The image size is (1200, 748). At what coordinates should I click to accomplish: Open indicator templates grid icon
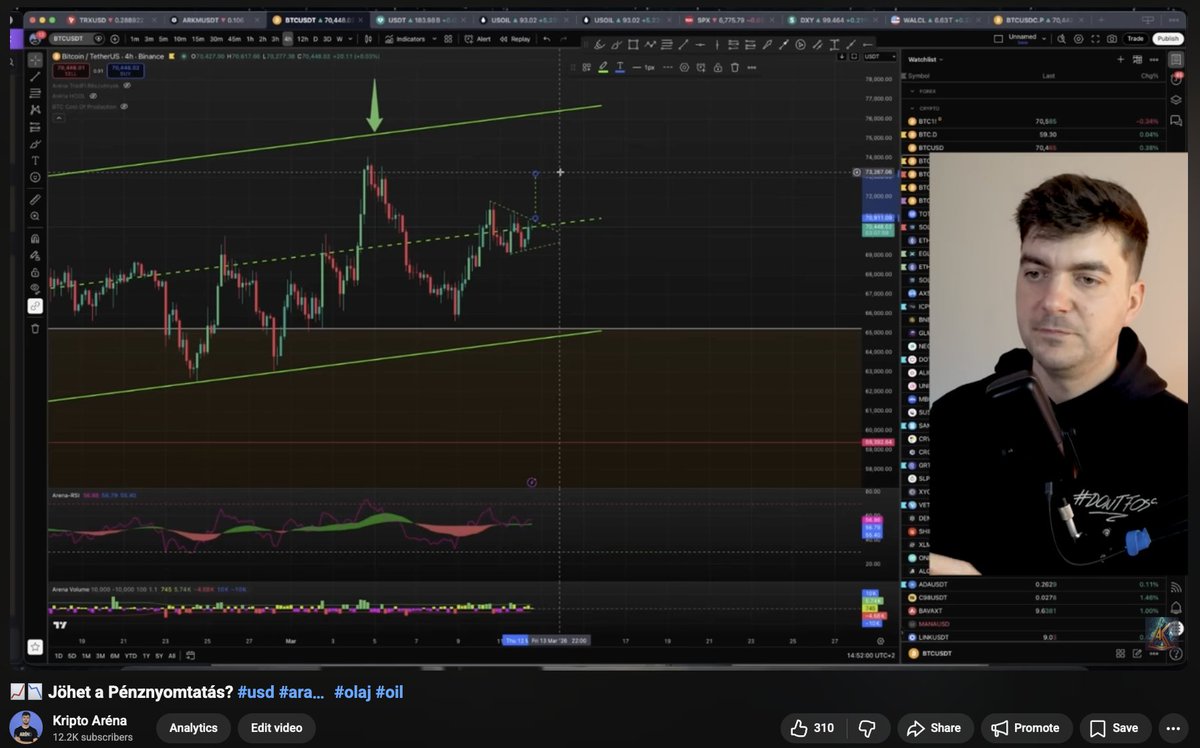tap(449, 39)
